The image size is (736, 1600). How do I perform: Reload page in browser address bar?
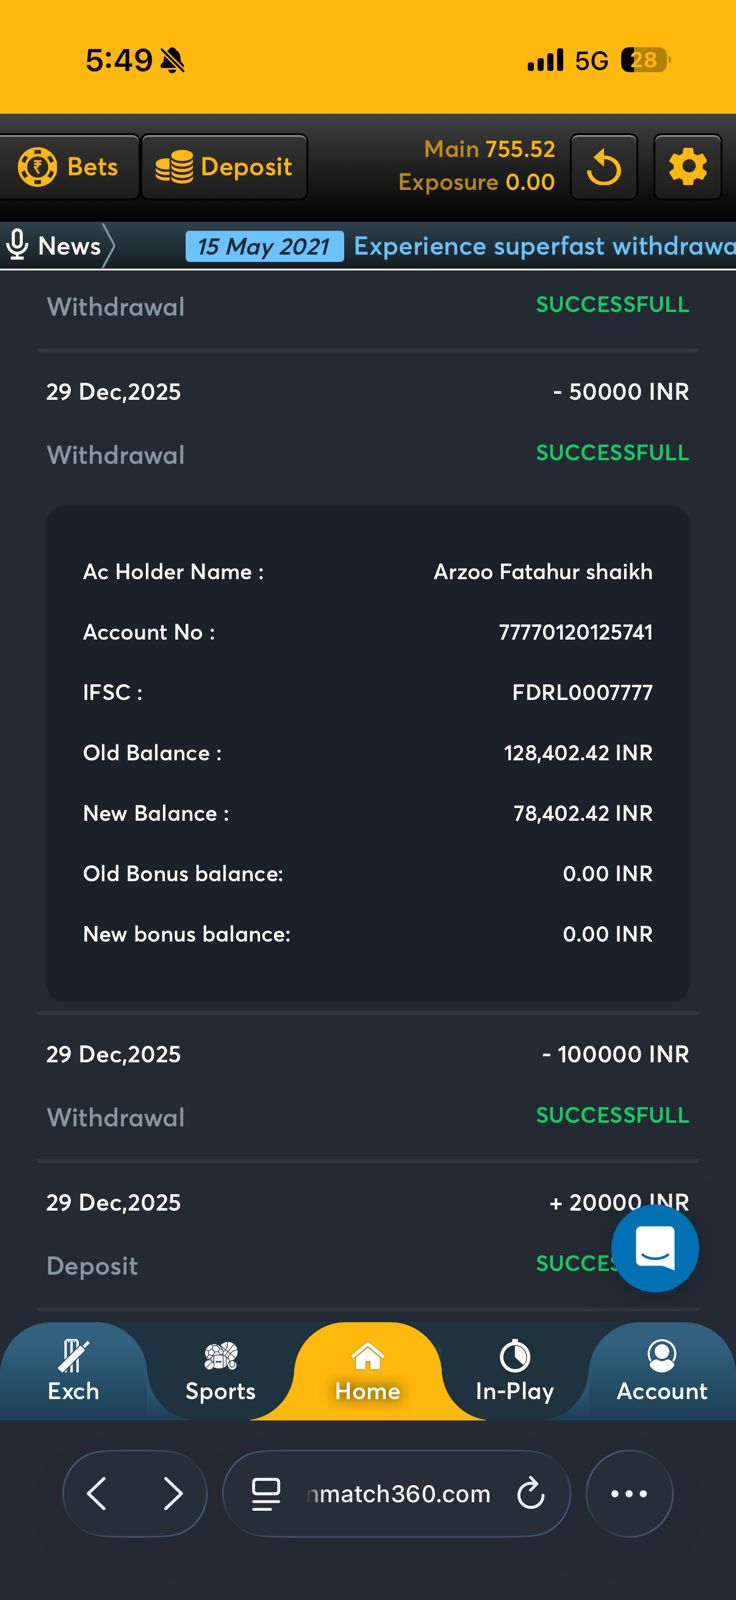click(530, 1494)
